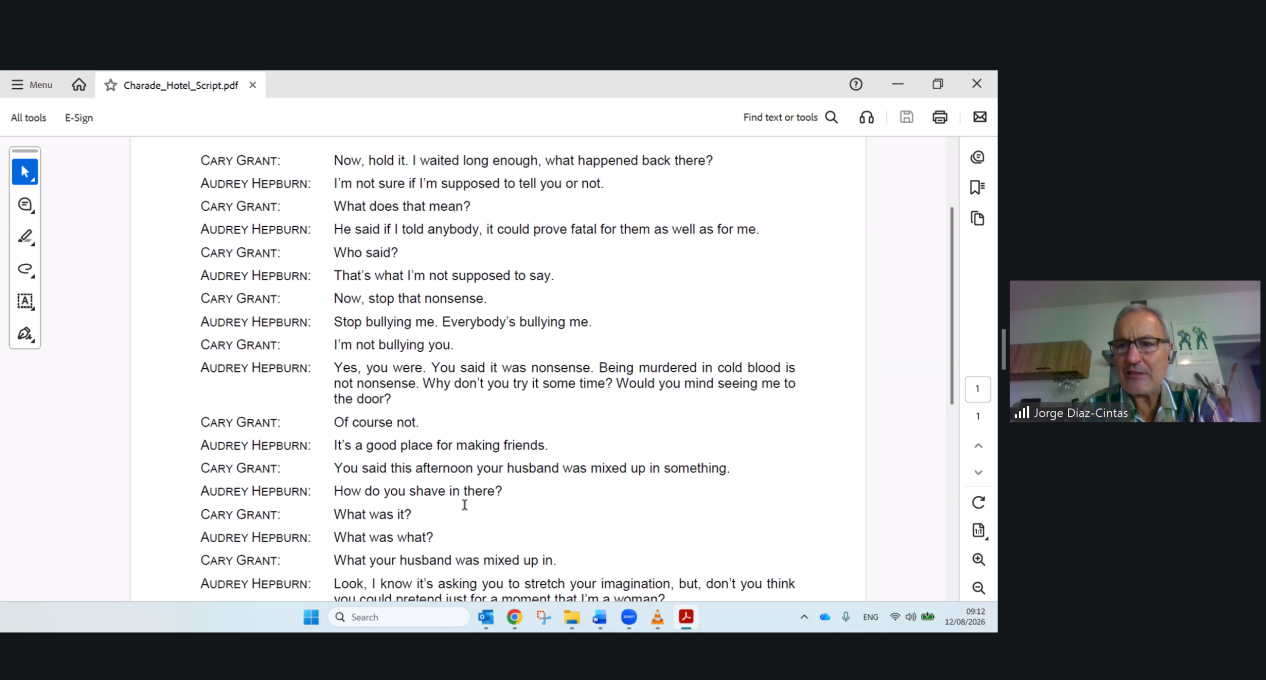
Task: Show hidden tray icons chevron
Action: (804, 617)
